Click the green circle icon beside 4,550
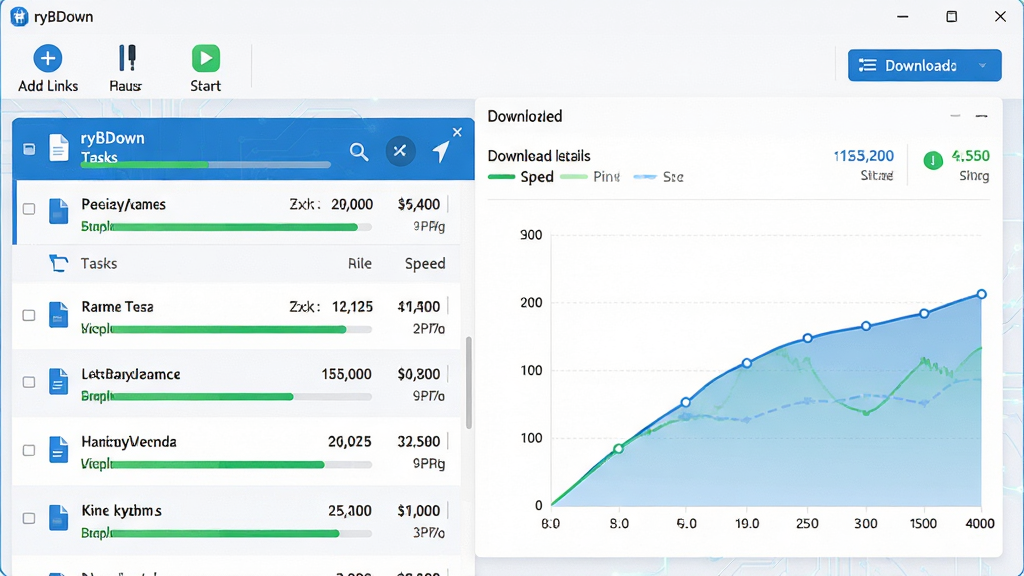 (x=933, y=160)
